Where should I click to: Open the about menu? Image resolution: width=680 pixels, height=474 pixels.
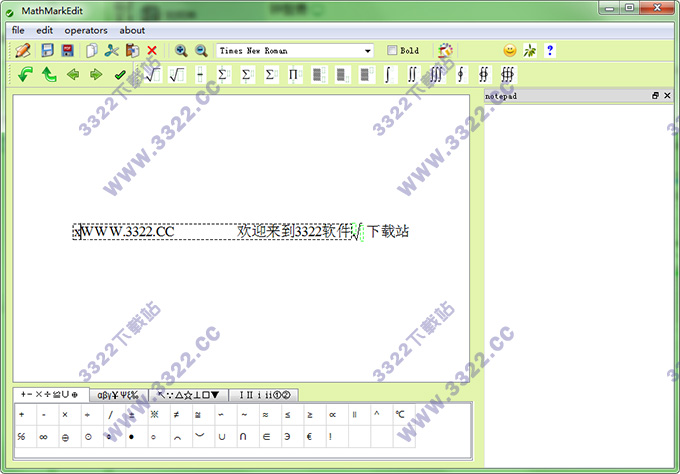tap(132, 30)
